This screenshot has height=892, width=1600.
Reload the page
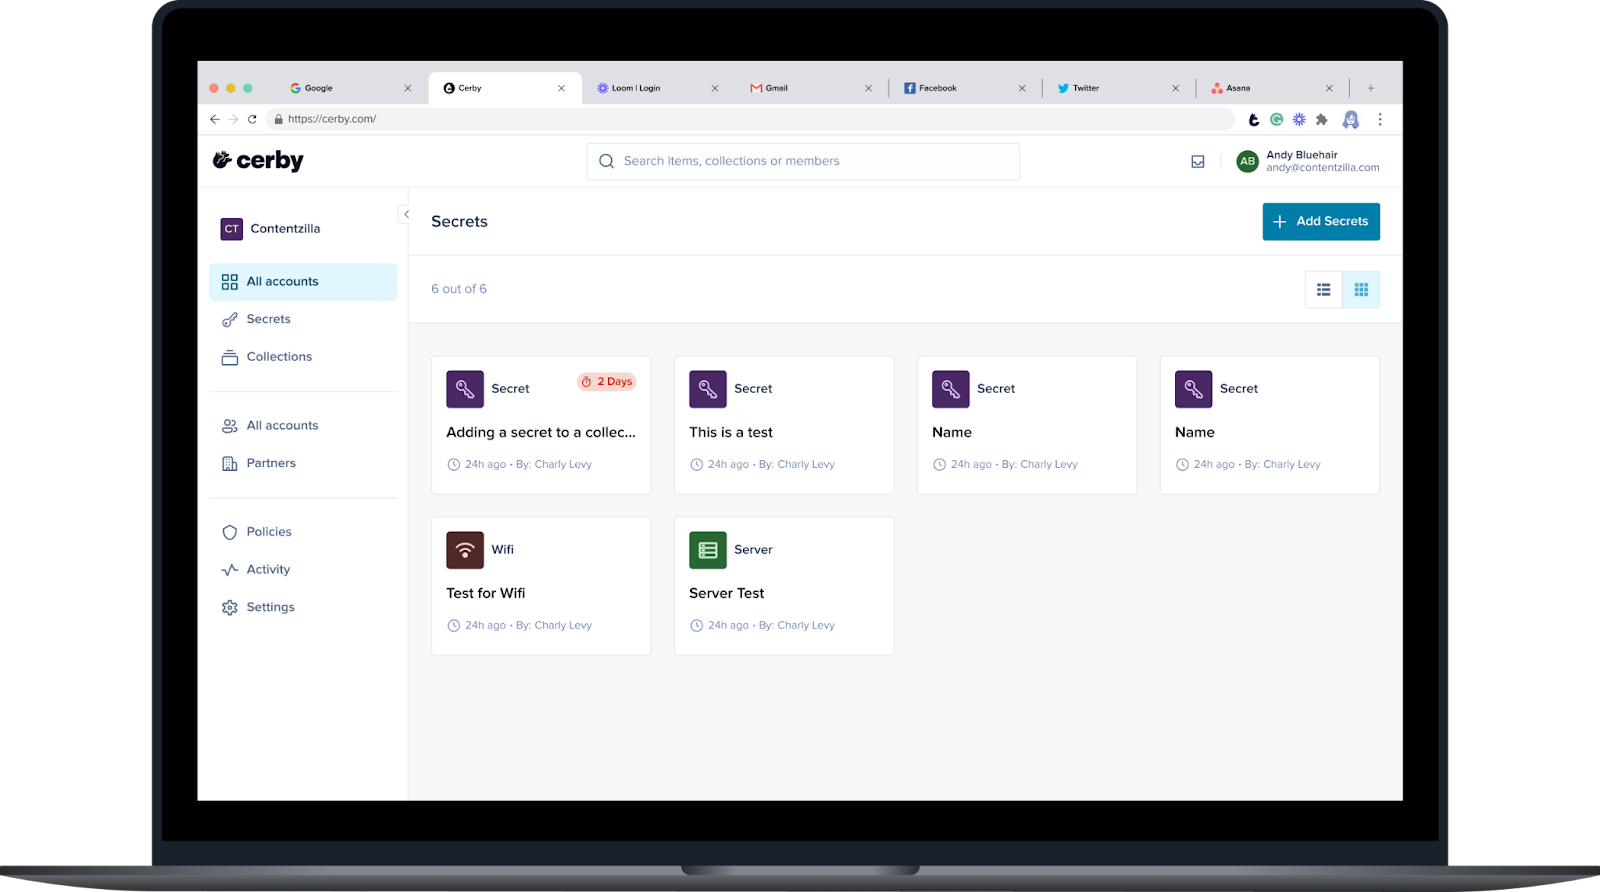[252, 119]
